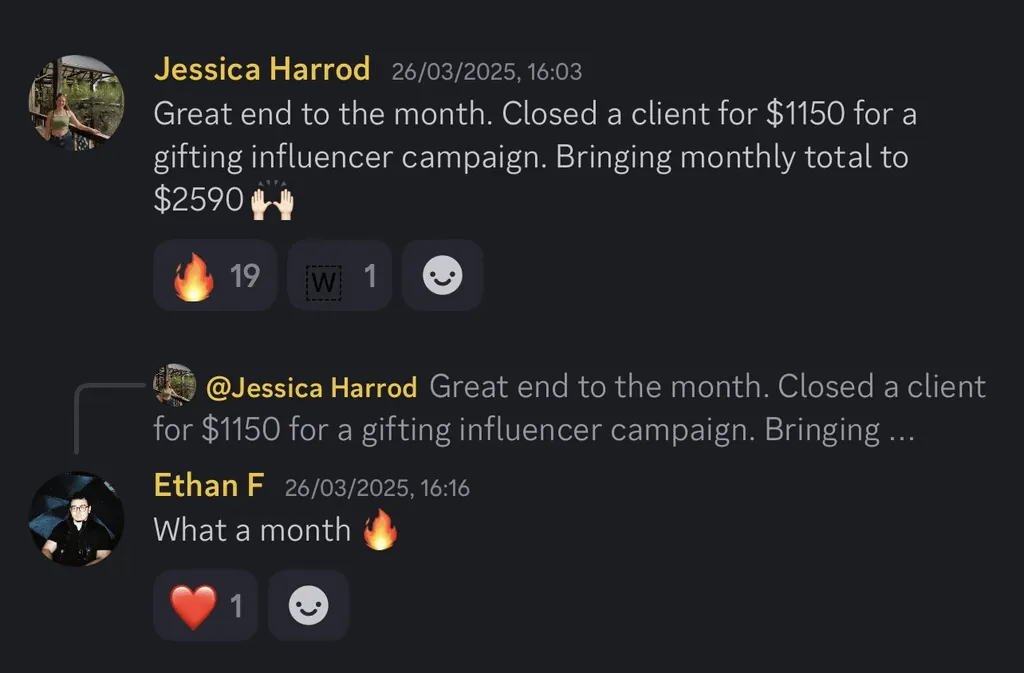Viewport: 1024px width, 673px height.
Task: Toggle the red heart reaction
Action: click(205, 606)
